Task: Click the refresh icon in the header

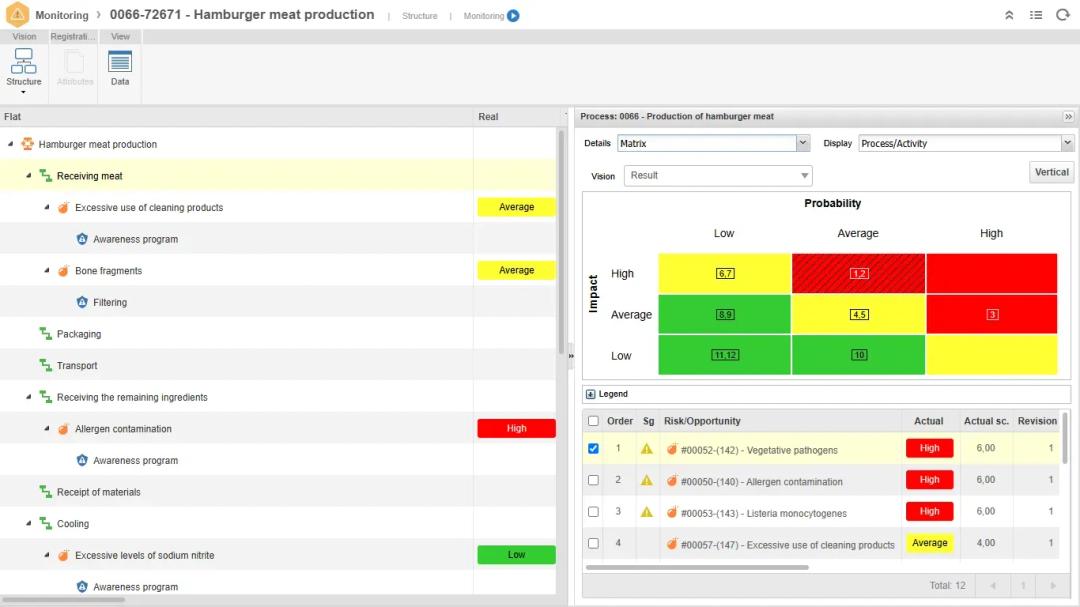Action: [1062, 15]
